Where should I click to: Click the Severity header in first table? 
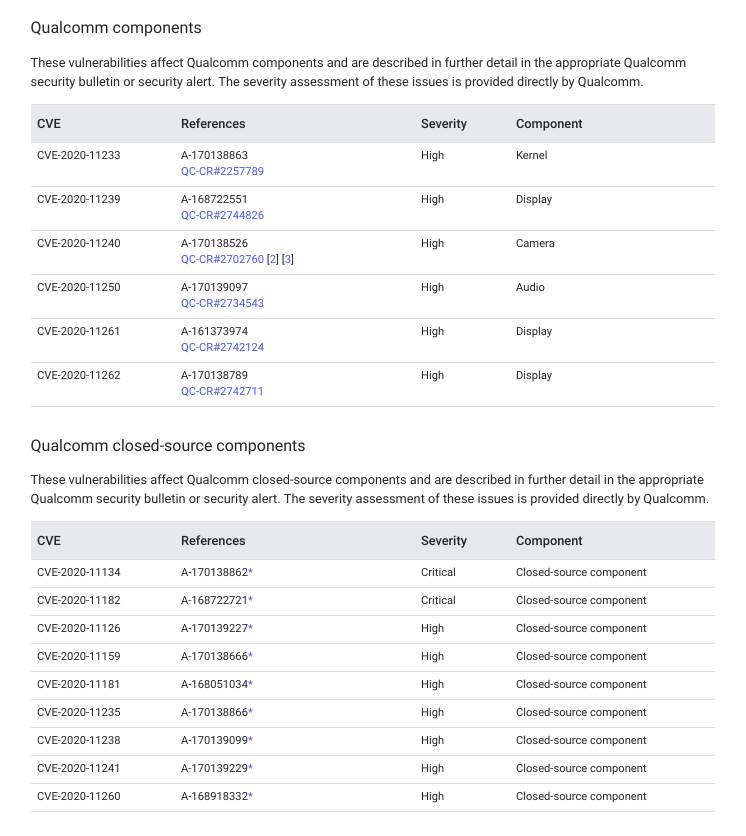coord(444,124)
